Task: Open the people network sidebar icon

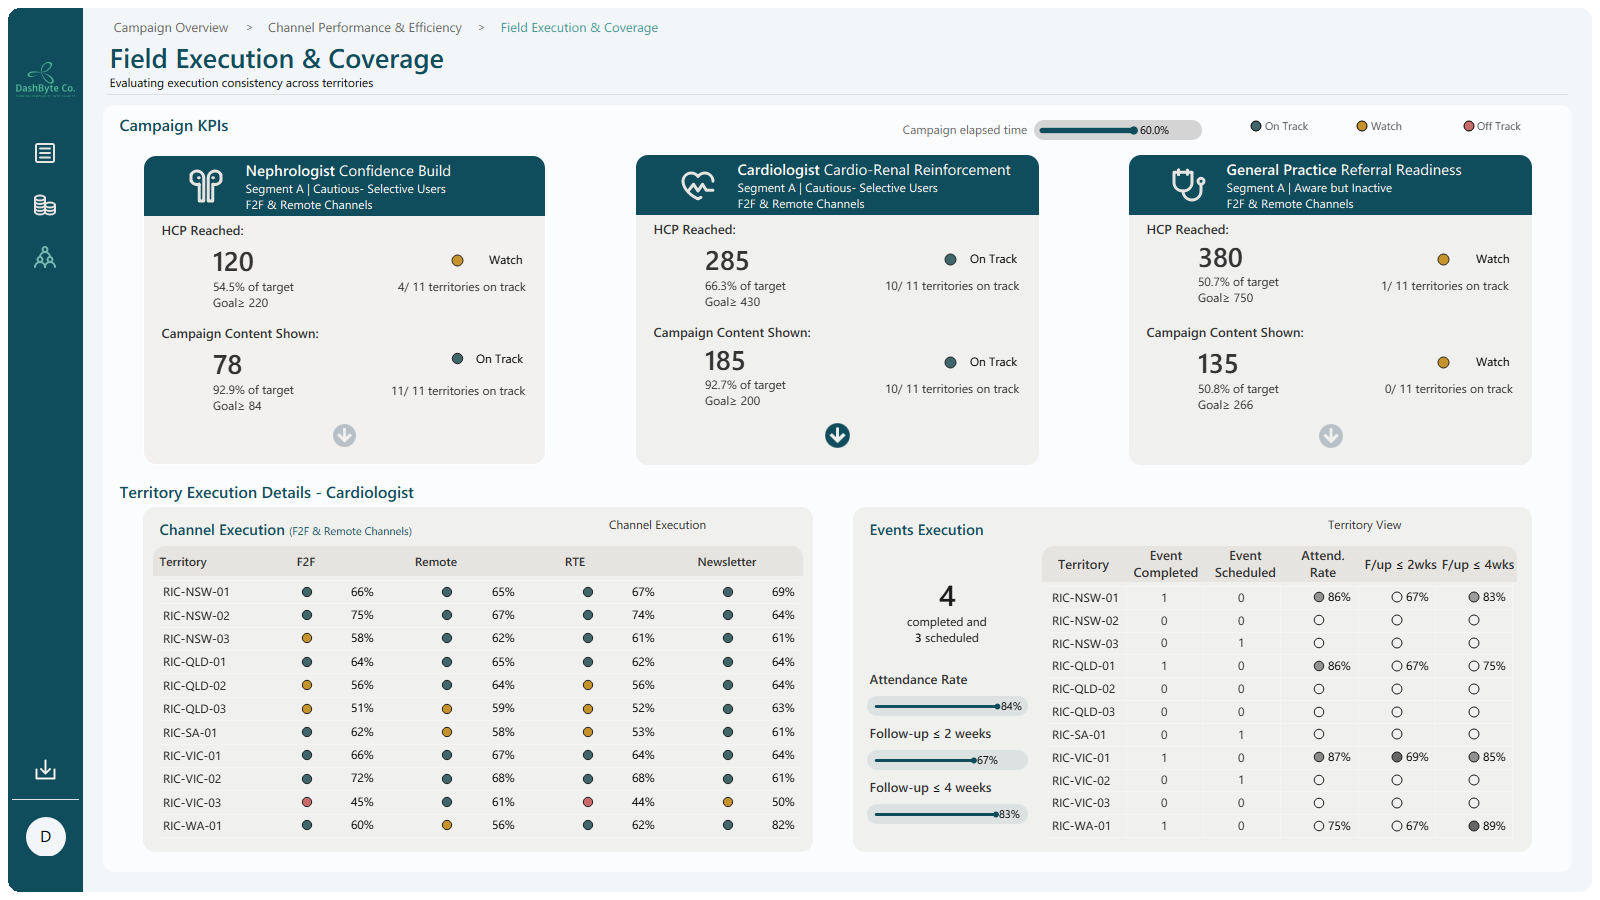Action: pos(45,257)
